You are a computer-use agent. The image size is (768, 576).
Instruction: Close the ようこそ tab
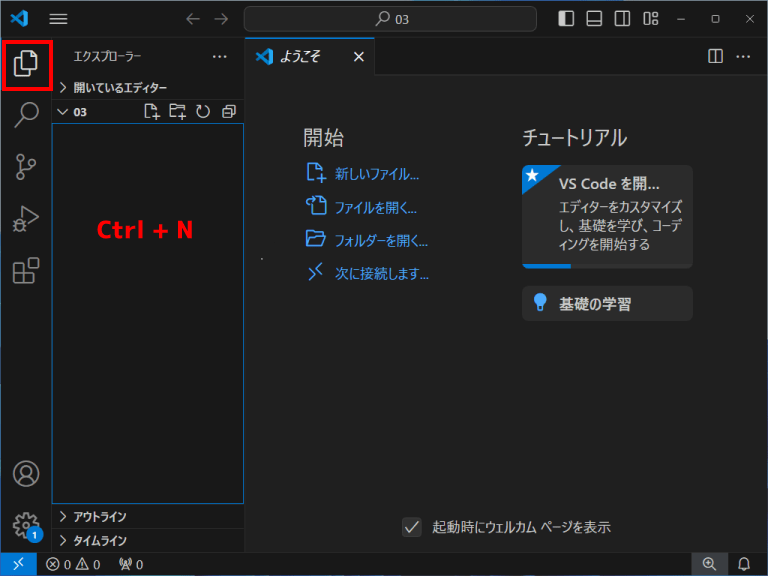click(x=359, y=57)
